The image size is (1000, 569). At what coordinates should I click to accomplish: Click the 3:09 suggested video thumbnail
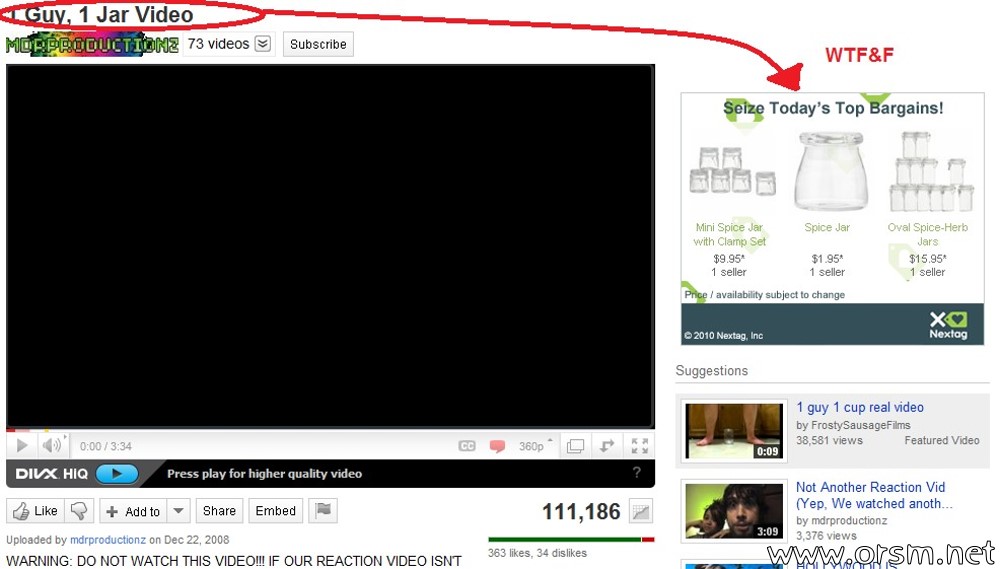(734, 511)
